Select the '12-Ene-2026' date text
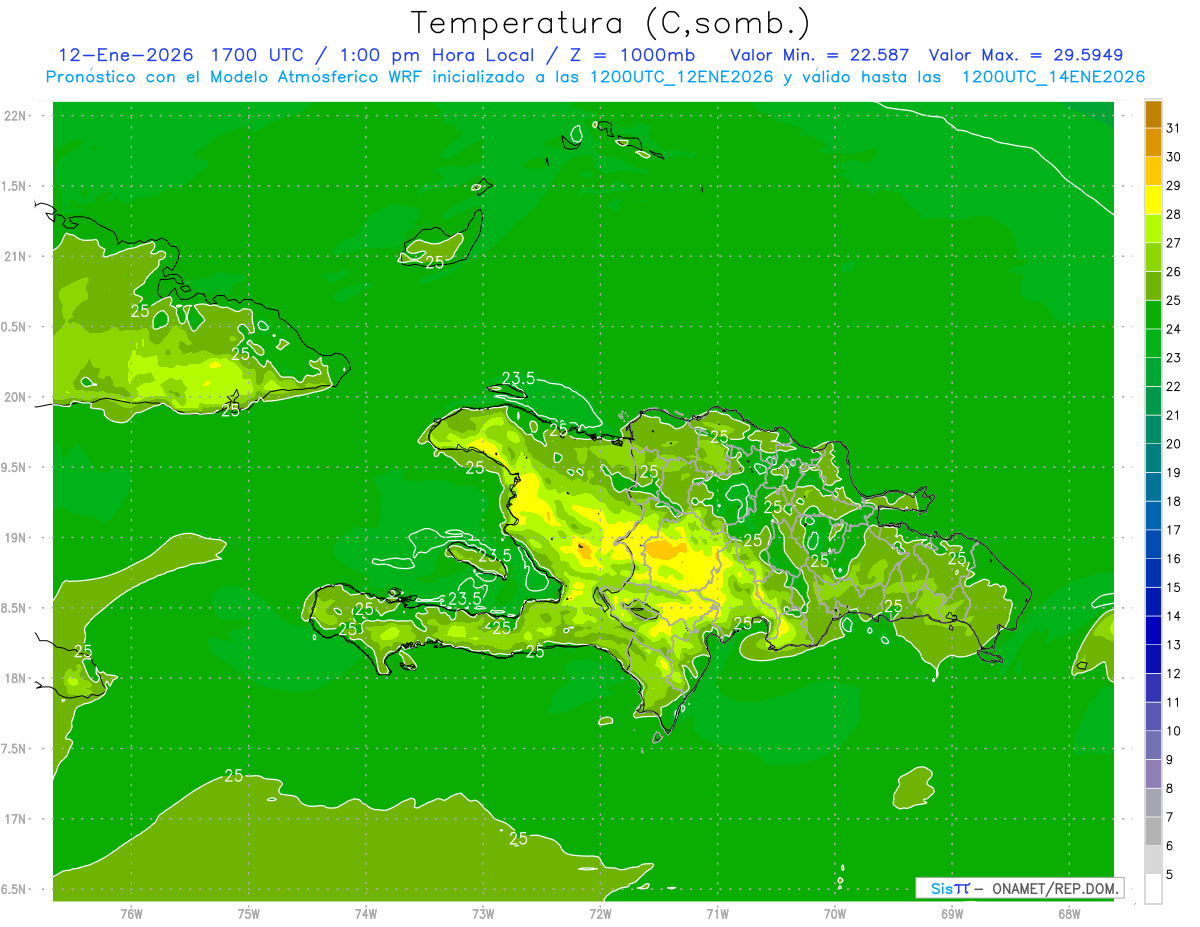 [128, 55]
